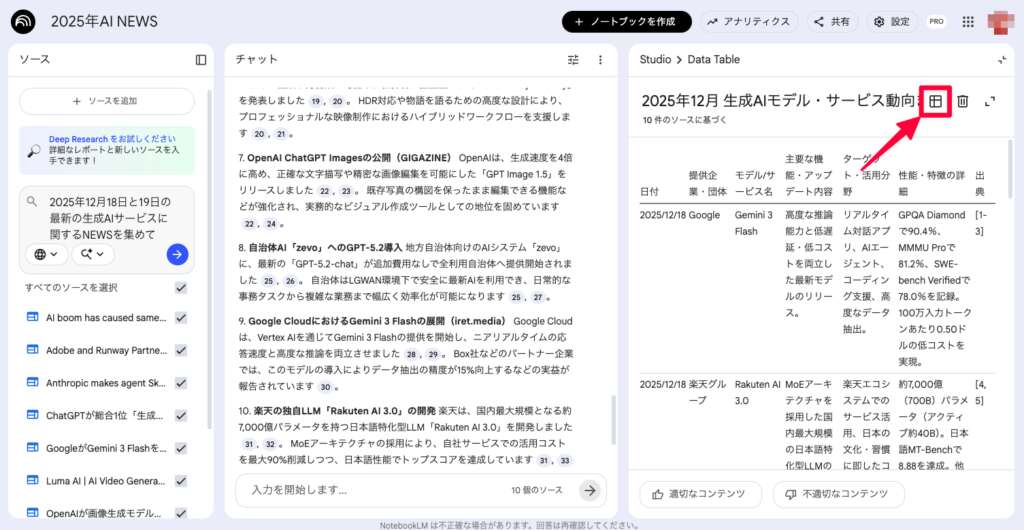Click the 日付 column header
The height and width of the screenshot is (530, 1024).
point(649,192)
